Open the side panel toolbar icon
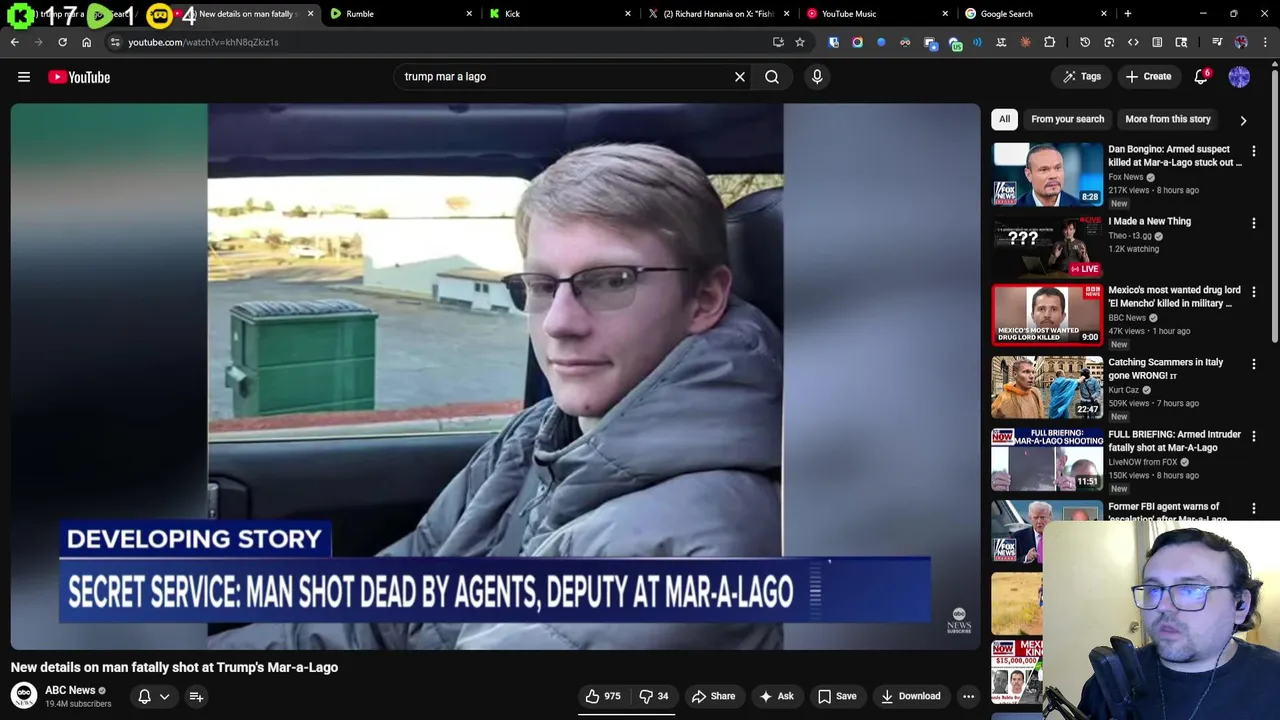 tap(1157, 42)
